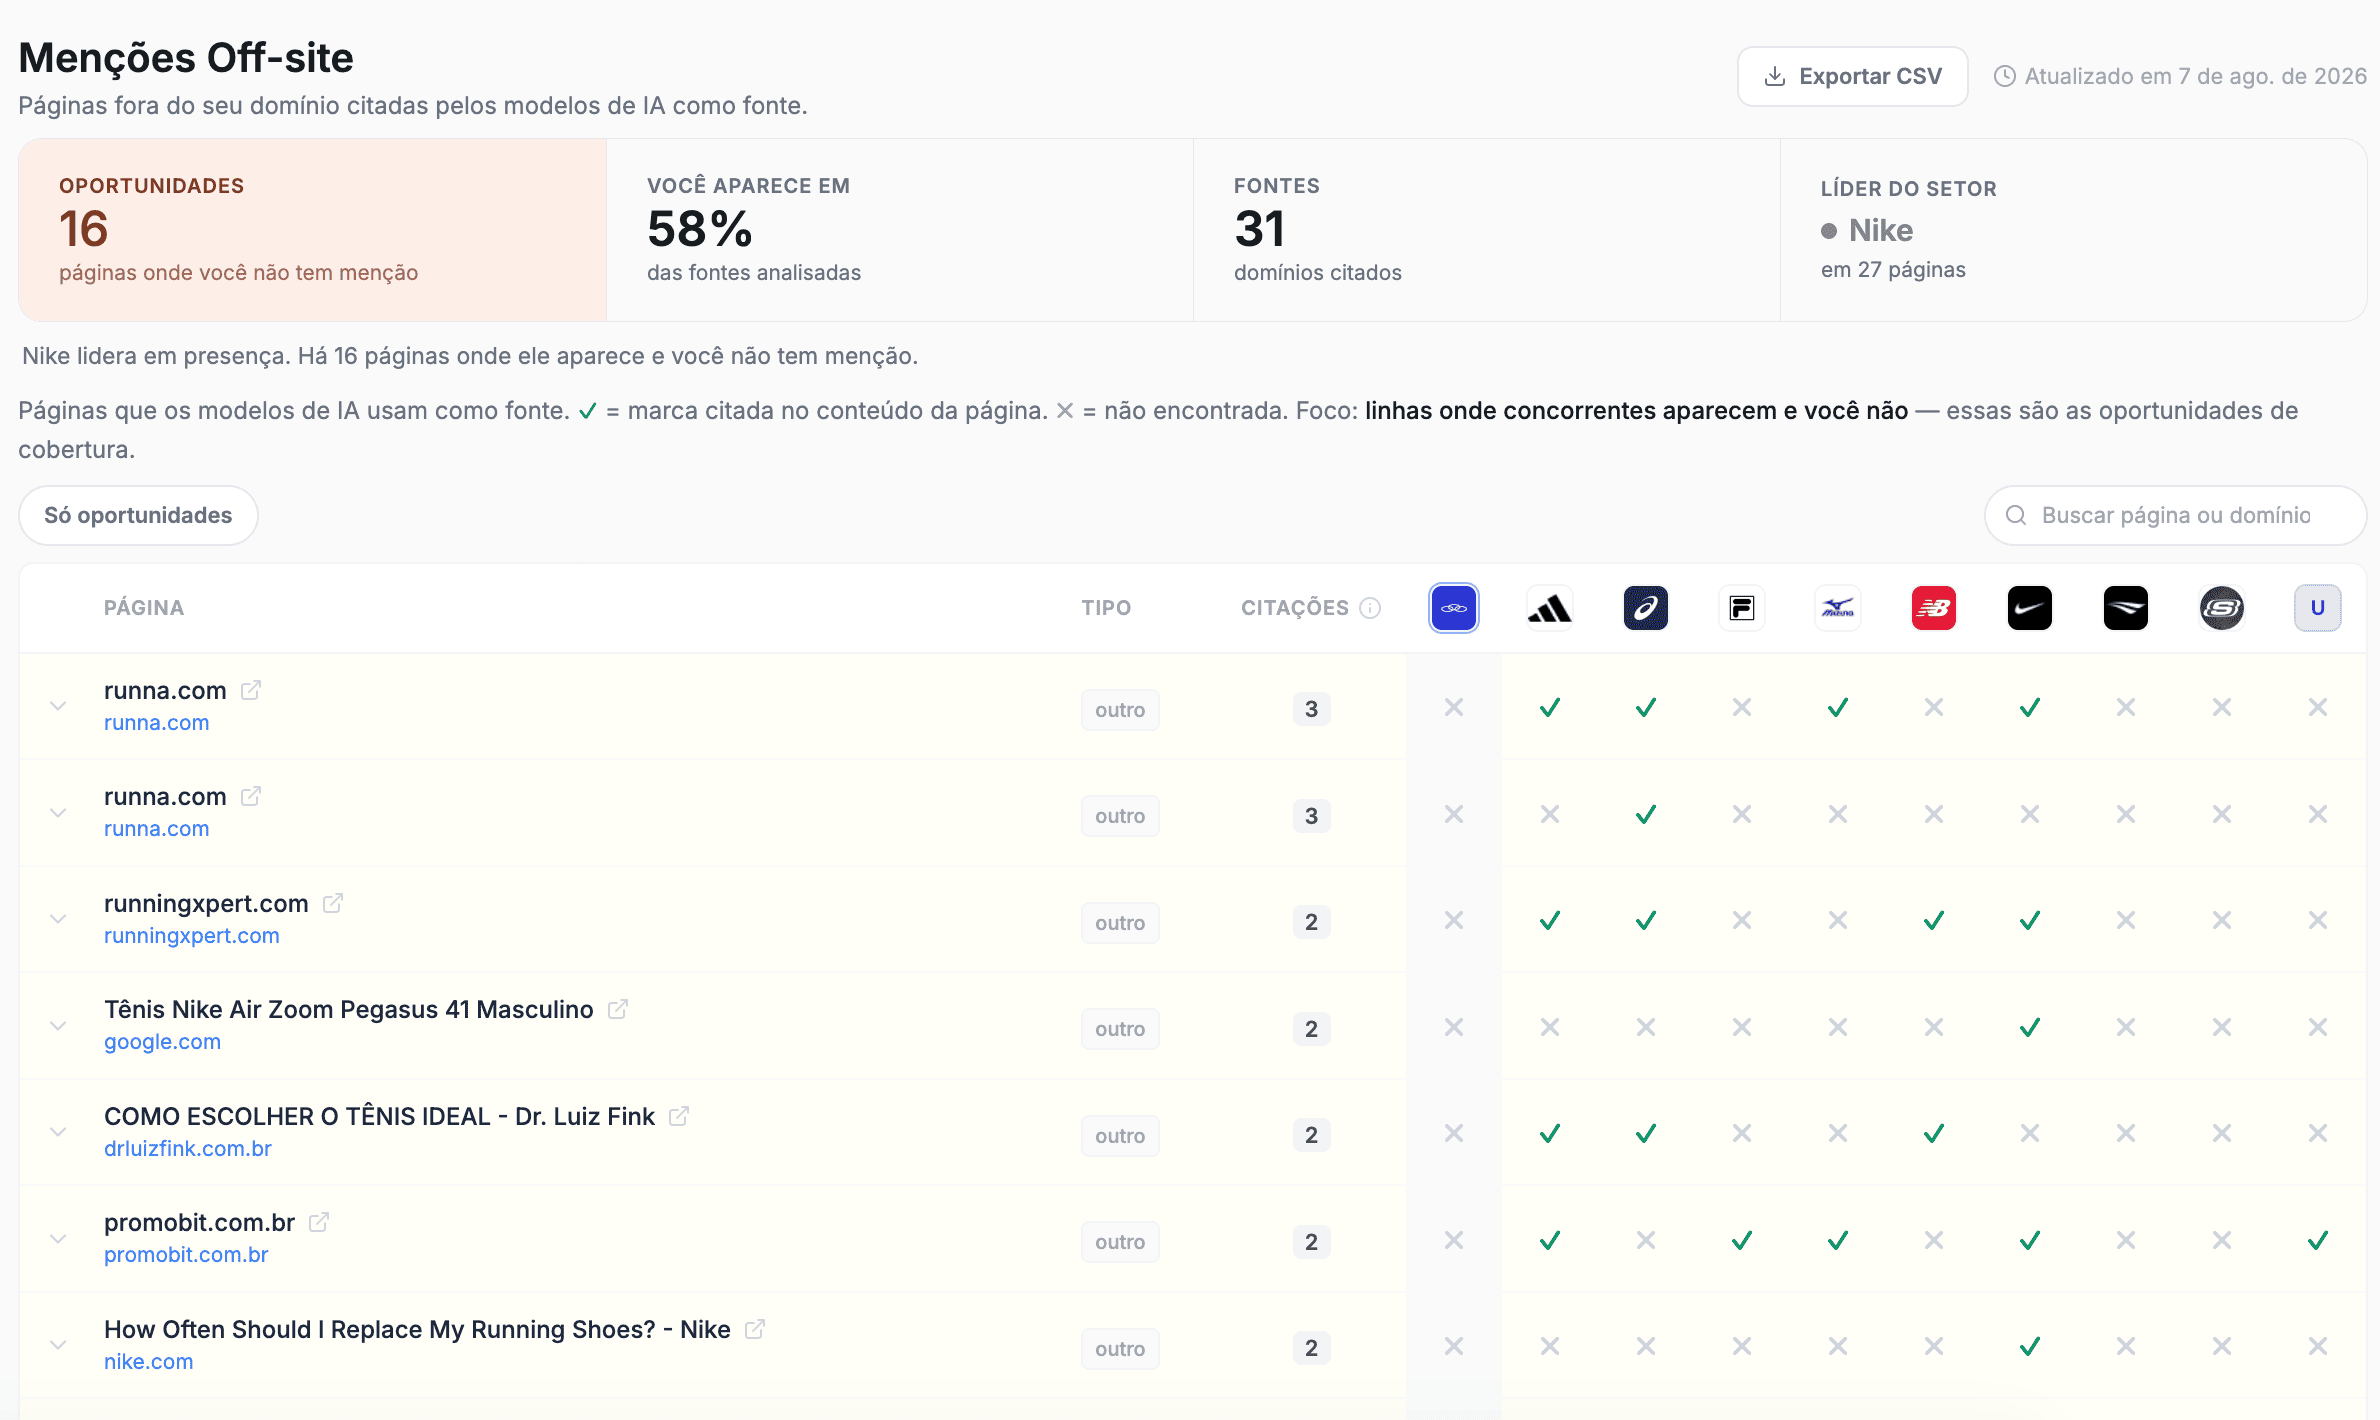This screenshot has width=2380, height=1420.
Task: Toggle the 'Só oportunidades' filter
Action: click(138, 515)
